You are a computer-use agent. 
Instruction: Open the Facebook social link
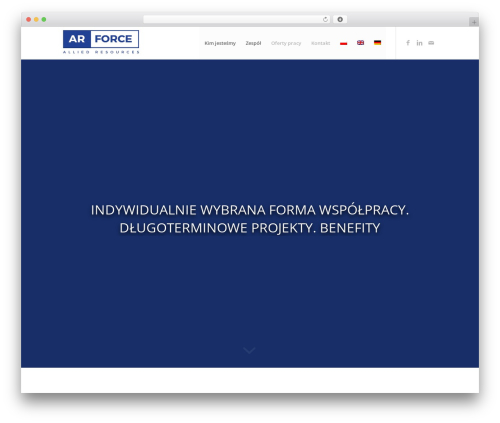(x=408, y=43)
